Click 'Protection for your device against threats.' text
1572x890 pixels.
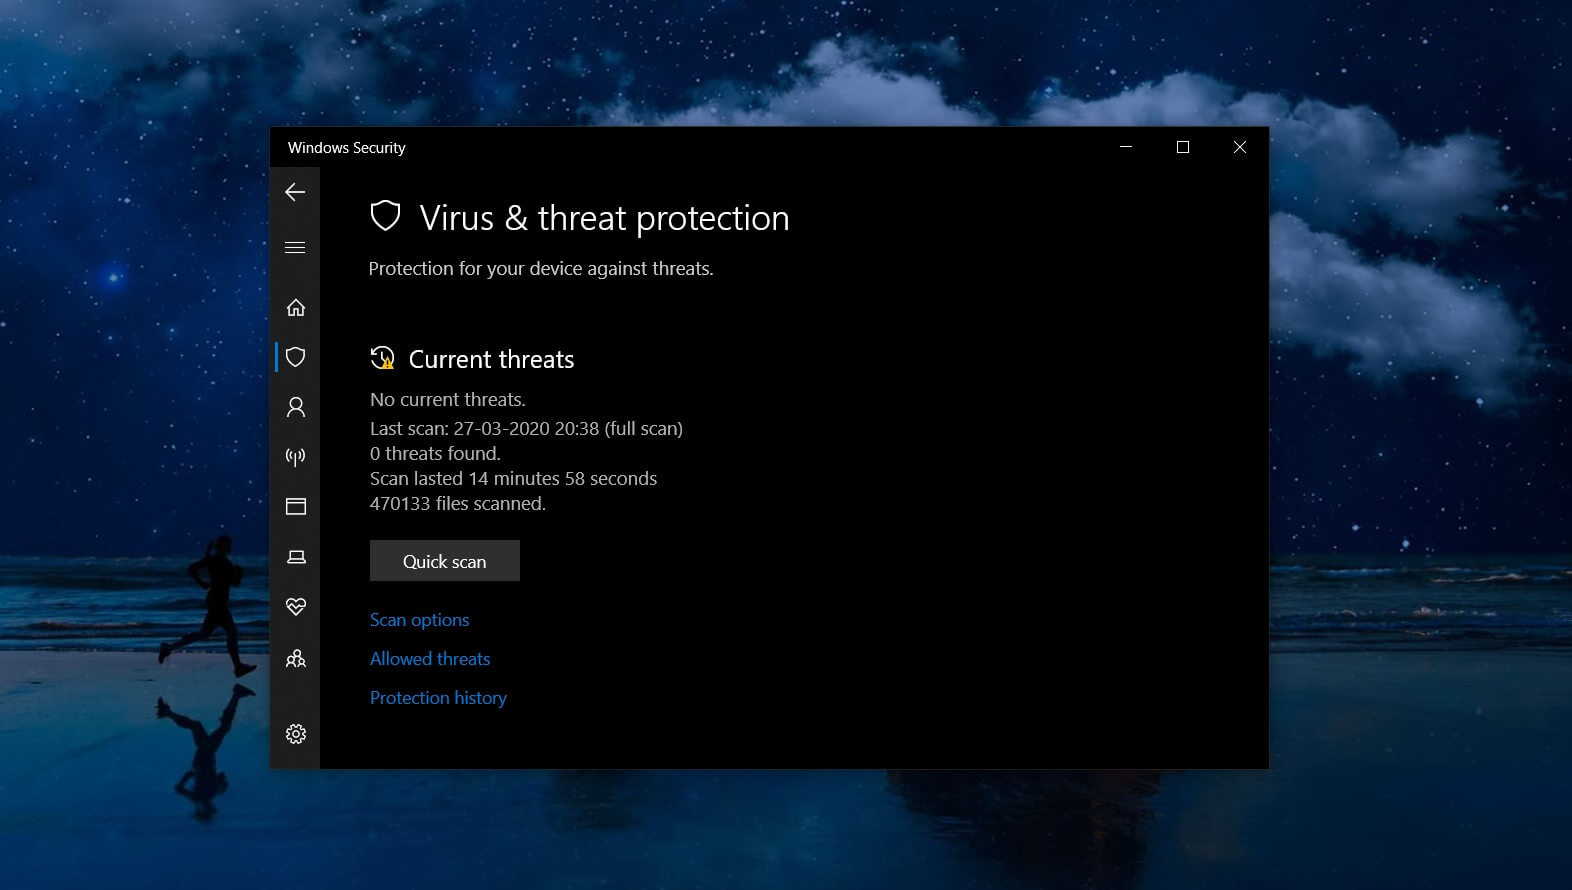click(541, 269)
